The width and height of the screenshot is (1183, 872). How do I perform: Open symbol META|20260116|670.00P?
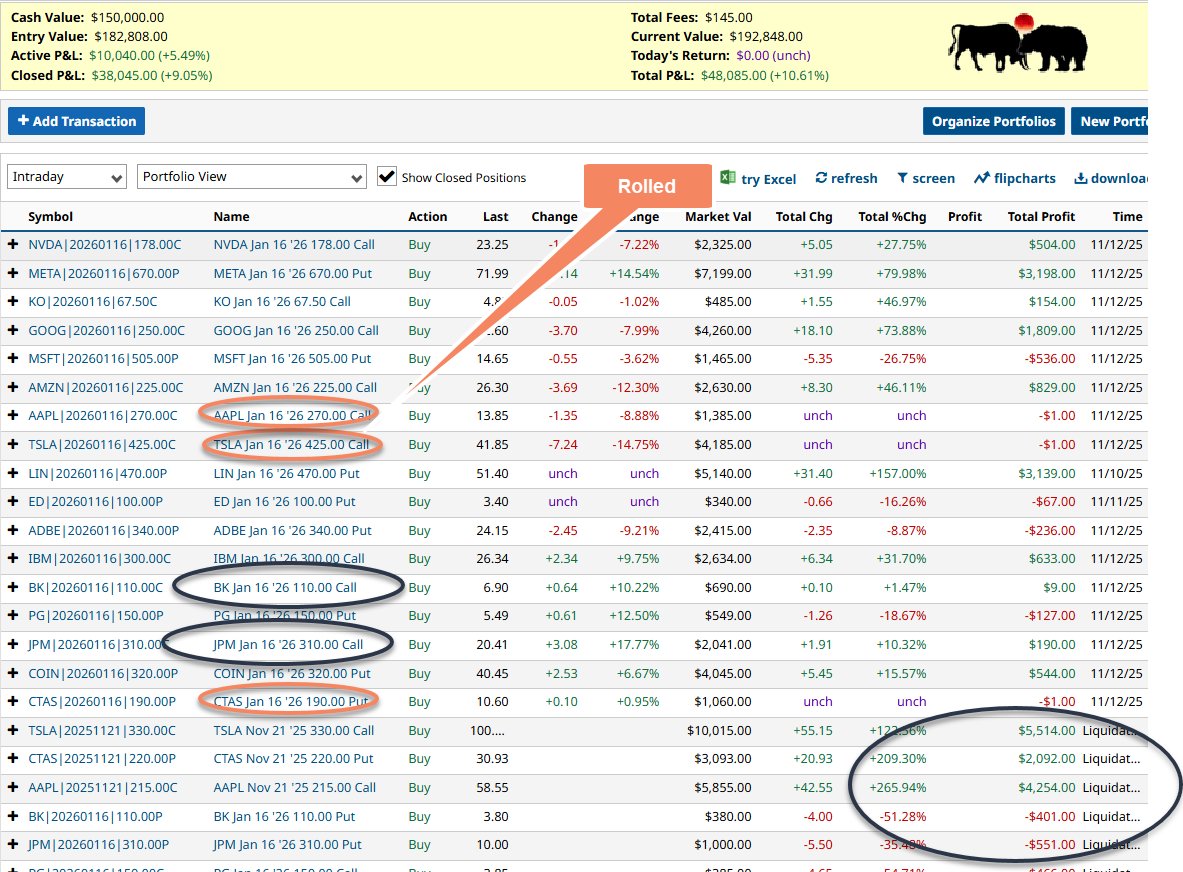103,273
